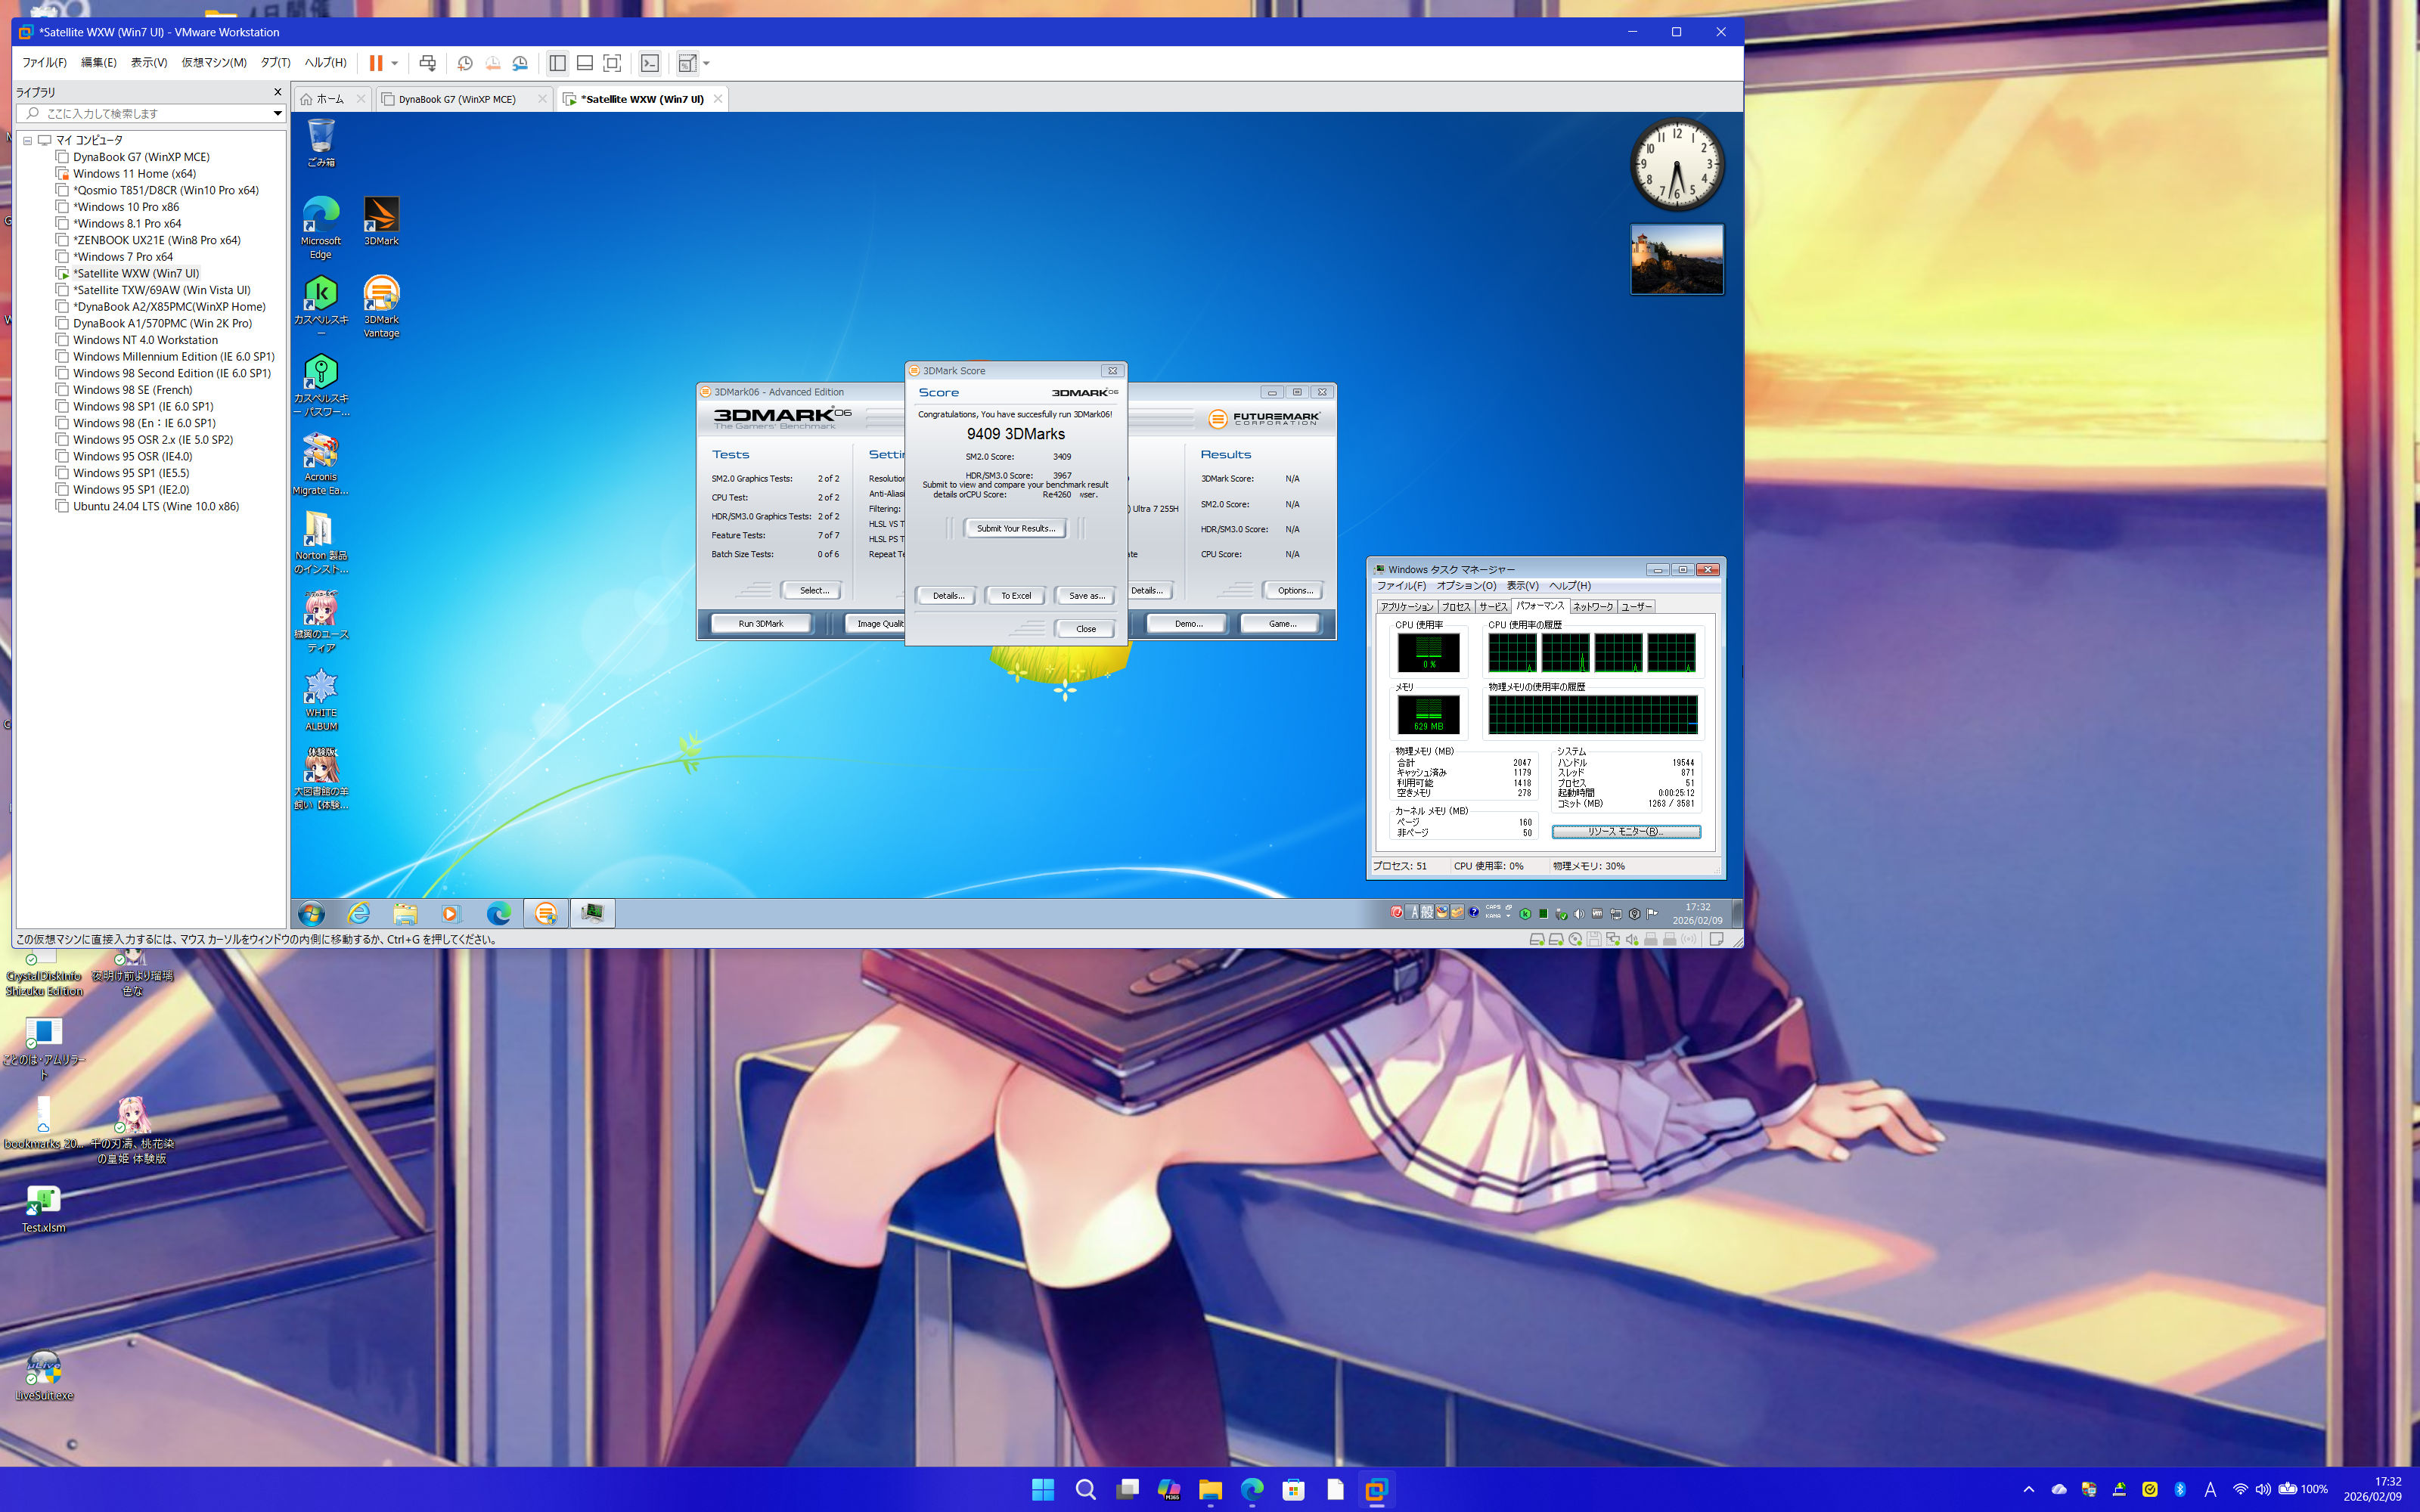Select Windows 11 Home (x64) in the library

pyautogui.click(x=134, y=174)
